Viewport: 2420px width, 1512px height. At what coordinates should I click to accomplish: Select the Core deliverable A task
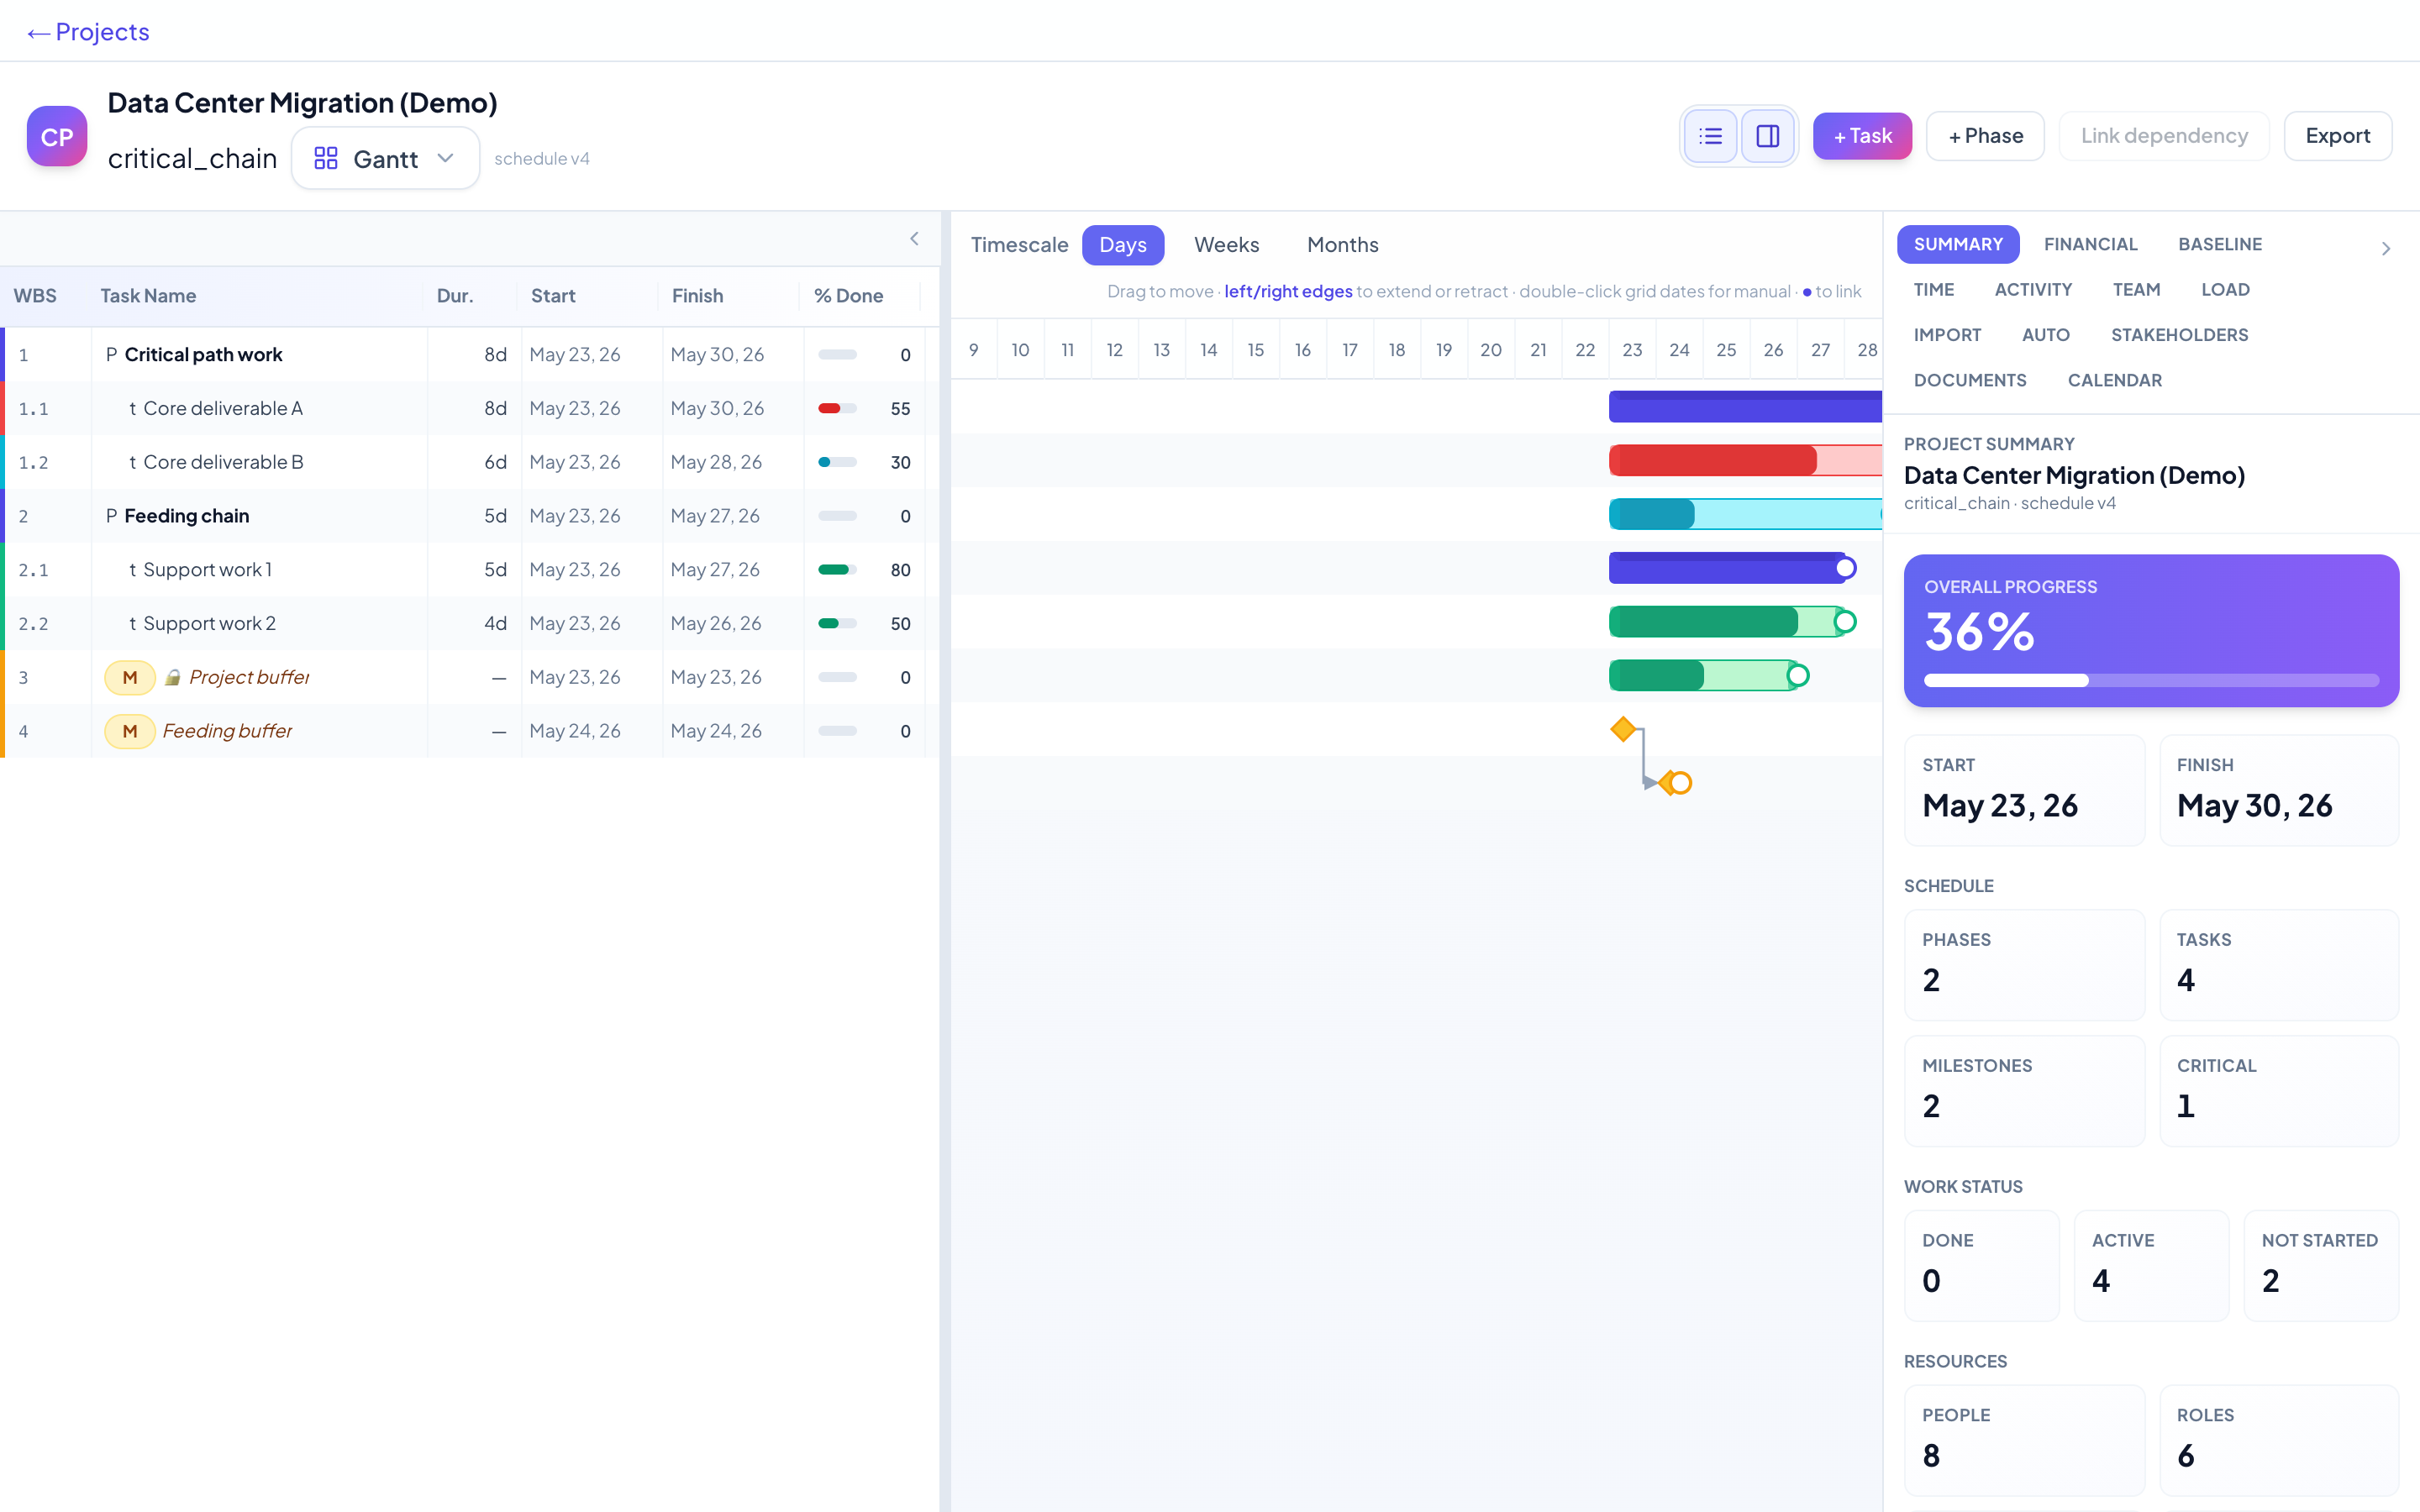point(470,409)
